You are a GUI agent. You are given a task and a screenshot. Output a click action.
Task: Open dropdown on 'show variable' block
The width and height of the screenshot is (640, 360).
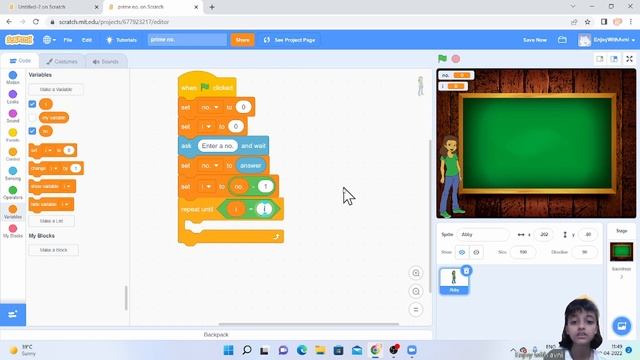click(67, 186)
